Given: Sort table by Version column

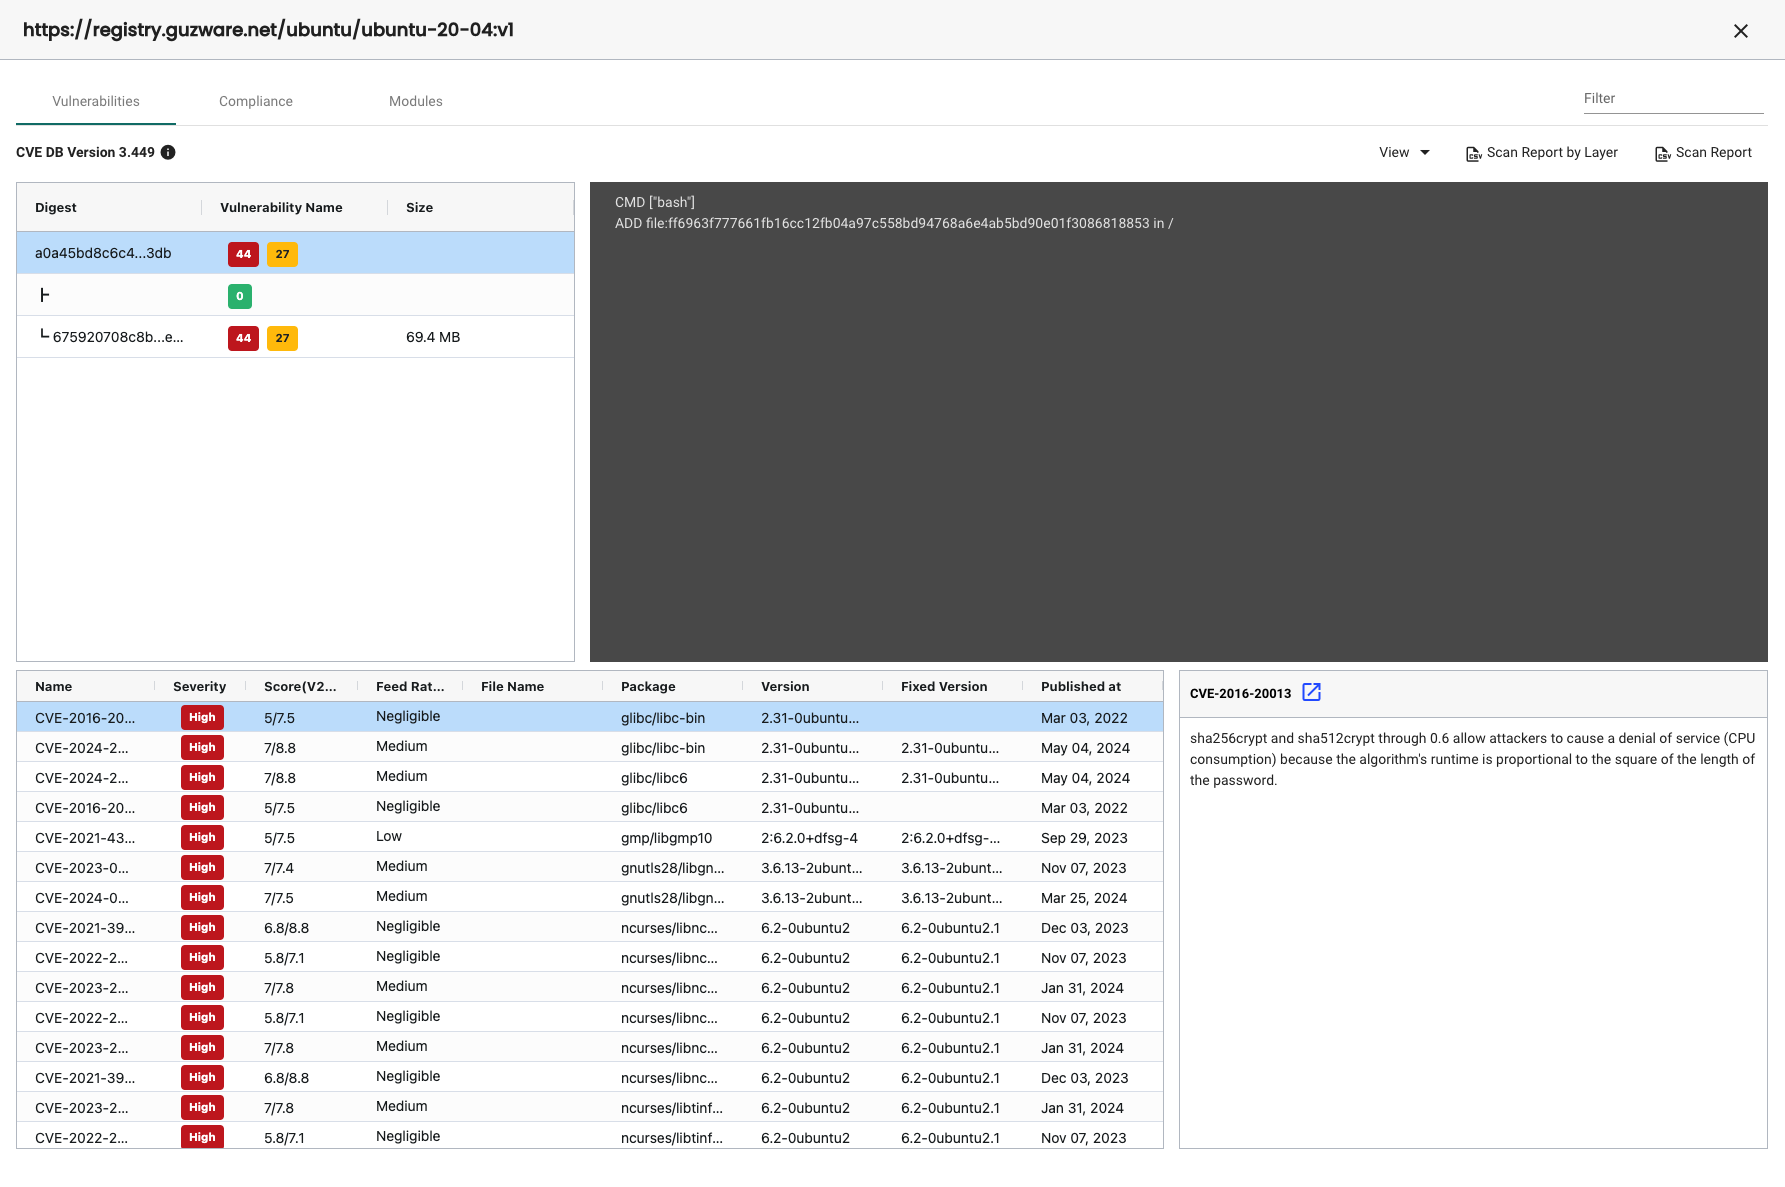Looking at the screenshot, I should [x=785, y=686].
